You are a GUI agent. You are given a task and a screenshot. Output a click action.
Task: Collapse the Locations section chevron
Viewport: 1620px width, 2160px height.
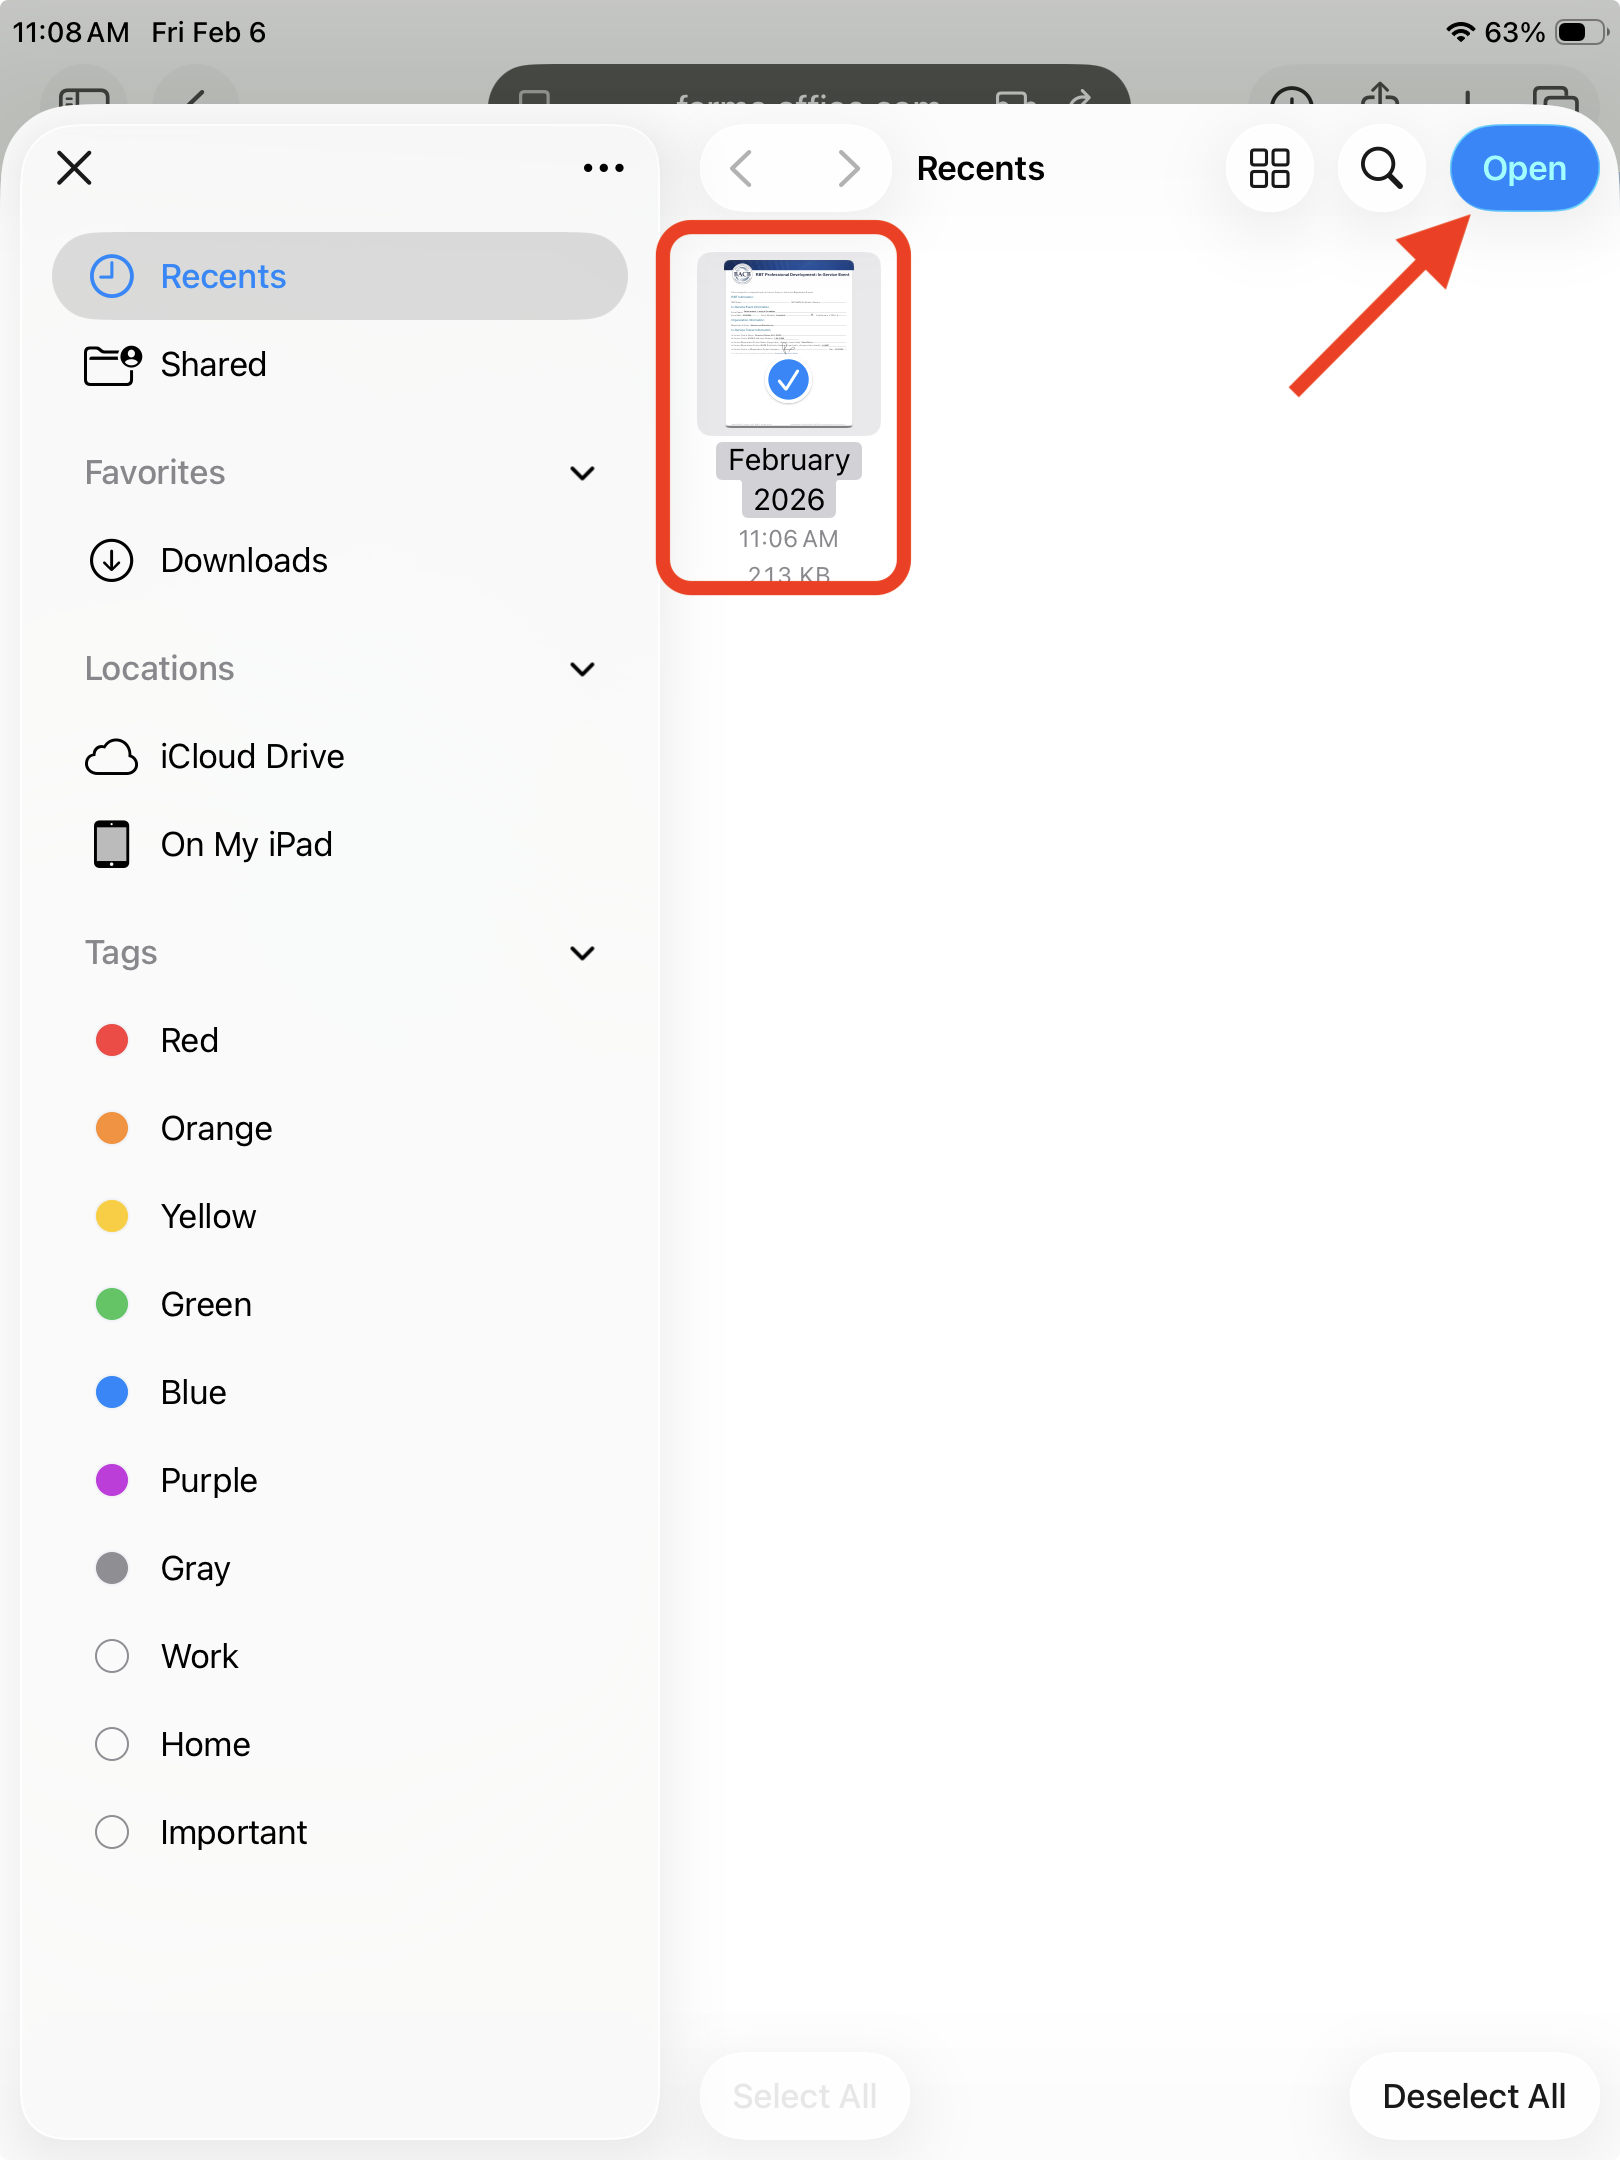[x=582, y=669]
